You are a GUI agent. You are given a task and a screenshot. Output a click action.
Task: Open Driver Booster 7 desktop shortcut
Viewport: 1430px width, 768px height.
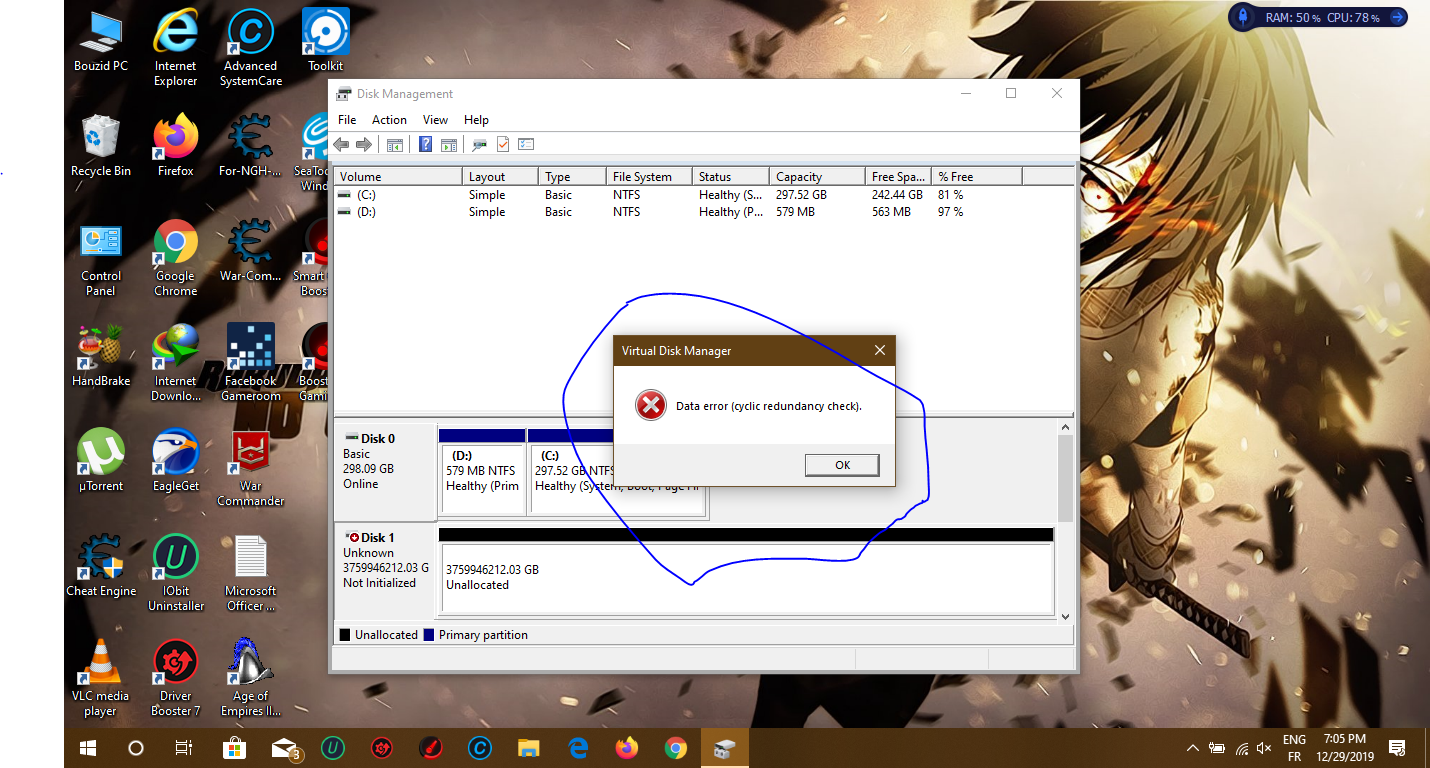pos(175,678)
